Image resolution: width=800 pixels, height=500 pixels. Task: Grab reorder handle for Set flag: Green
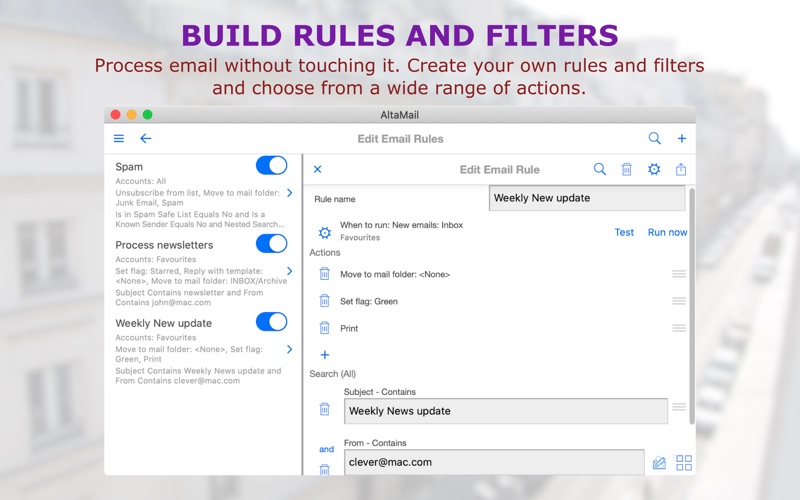point(679,301)
